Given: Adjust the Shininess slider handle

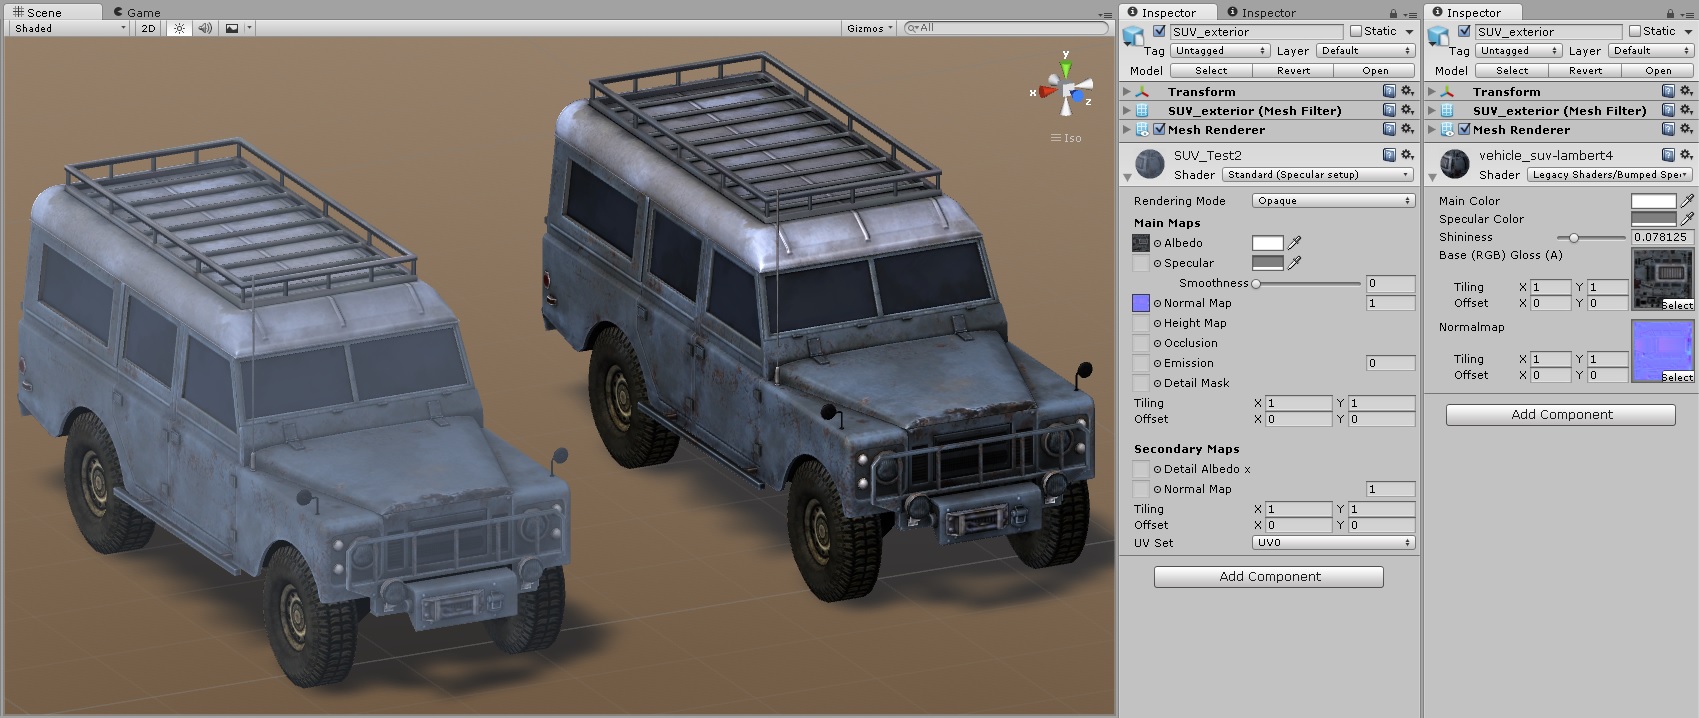Looking at the screenshot, I should (x=1574, y=238).
